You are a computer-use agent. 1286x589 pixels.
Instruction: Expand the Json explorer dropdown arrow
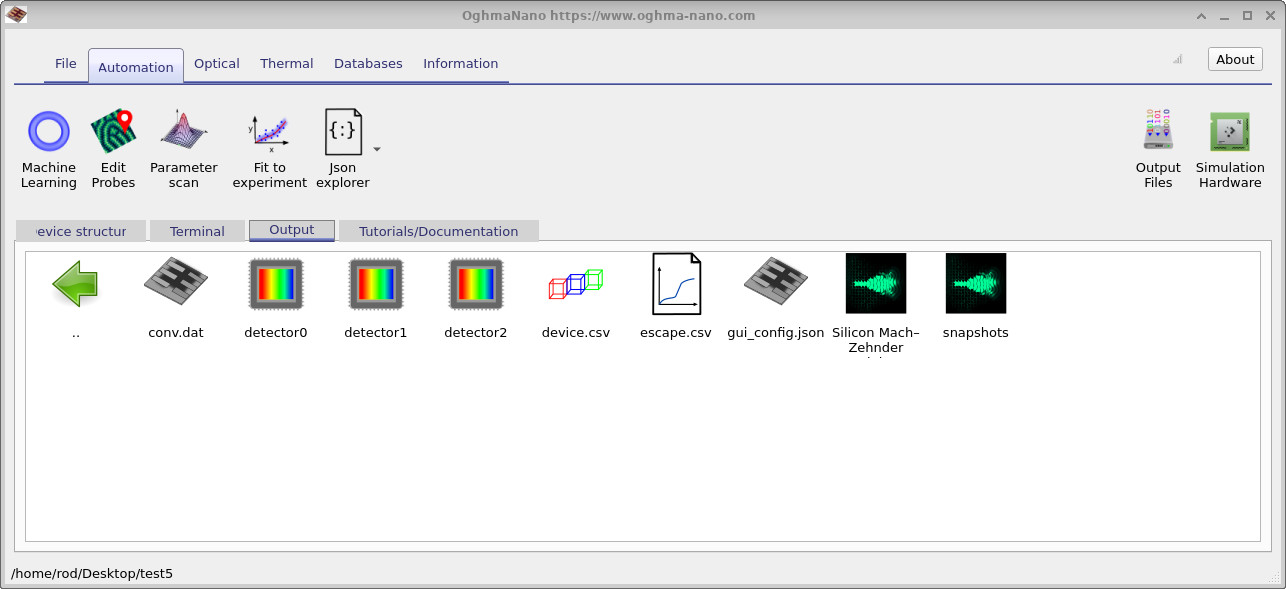[x=376, y=148]
